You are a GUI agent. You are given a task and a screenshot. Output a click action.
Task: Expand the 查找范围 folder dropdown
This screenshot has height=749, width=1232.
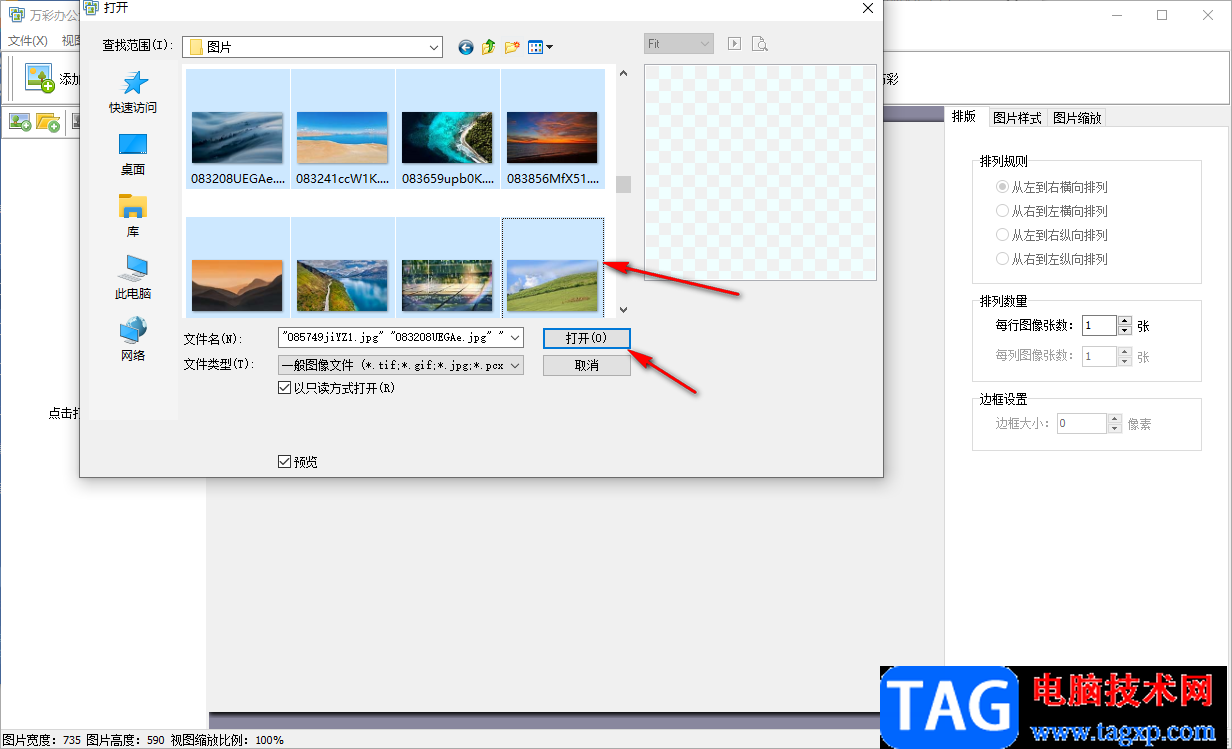tap(434, 47)
